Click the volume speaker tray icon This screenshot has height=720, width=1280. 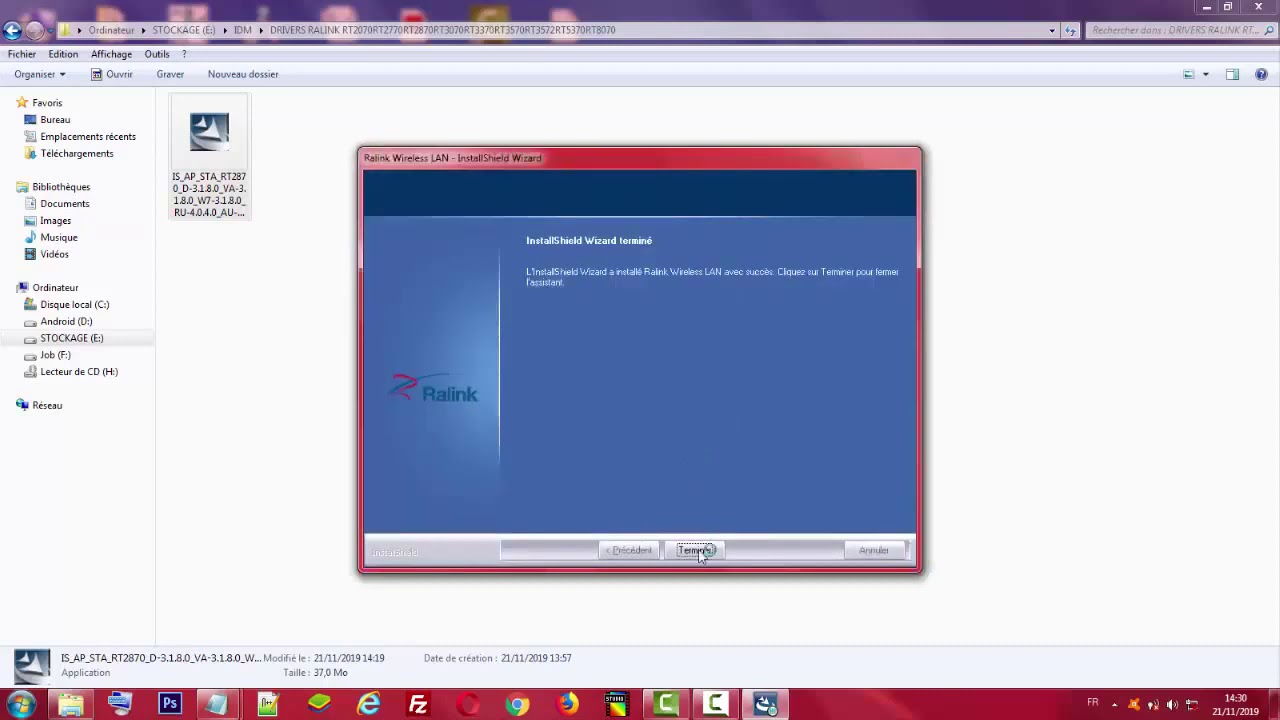pyautogui.click(x=1172, y=704)
